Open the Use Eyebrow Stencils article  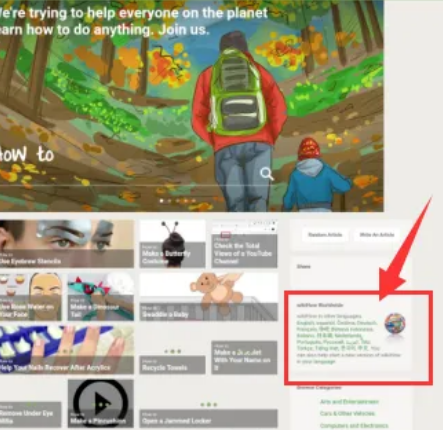tap(67, 244)
